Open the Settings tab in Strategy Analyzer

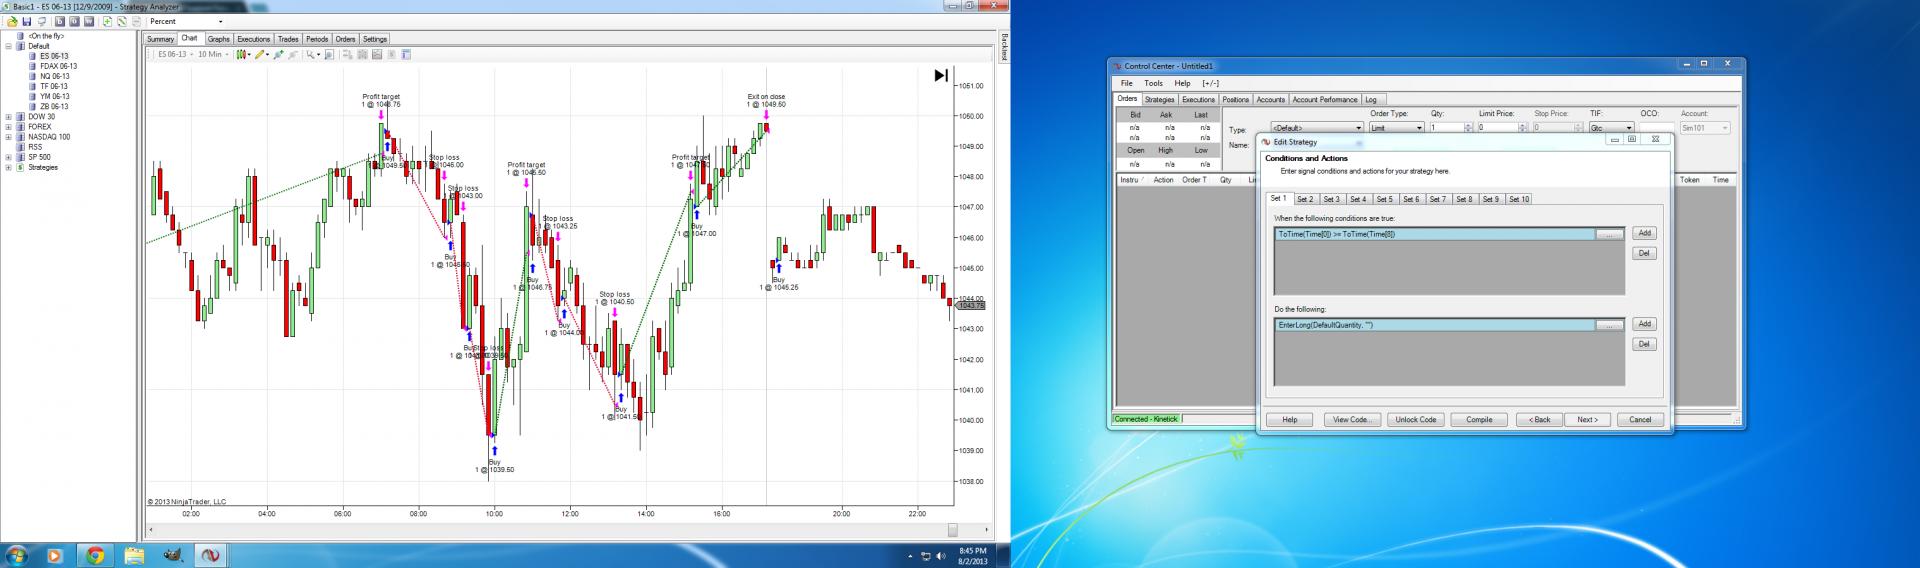[x=375, y=39]
